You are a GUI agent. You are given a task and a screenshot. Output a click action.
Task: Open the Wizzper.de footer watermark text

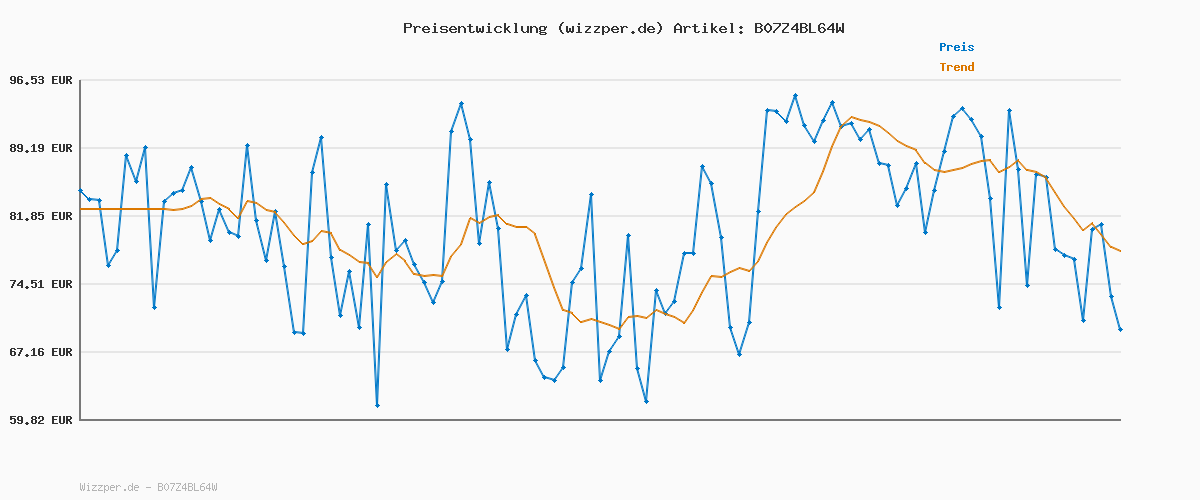click(x=148, y=487)
